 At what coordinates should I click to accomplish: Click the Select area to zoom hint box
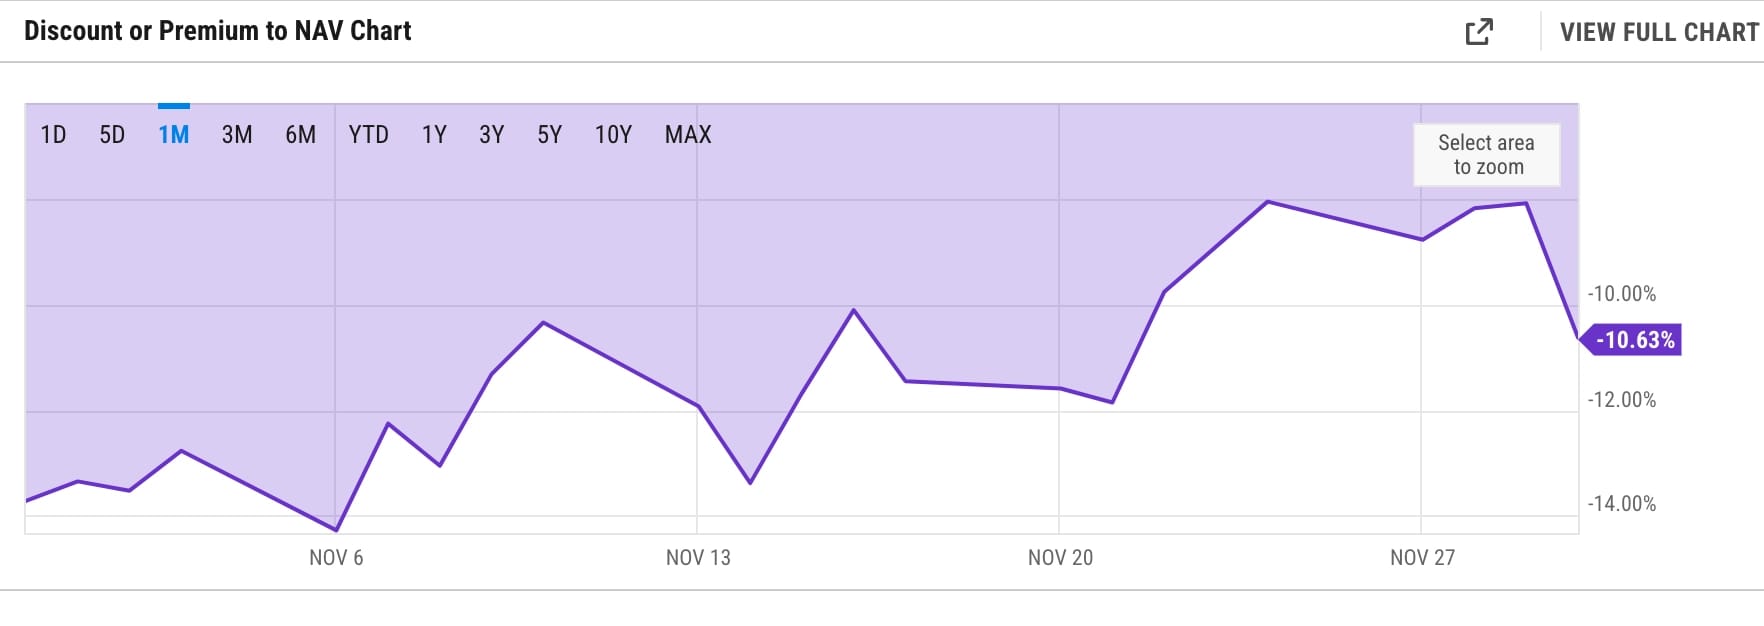[1485, 155]
